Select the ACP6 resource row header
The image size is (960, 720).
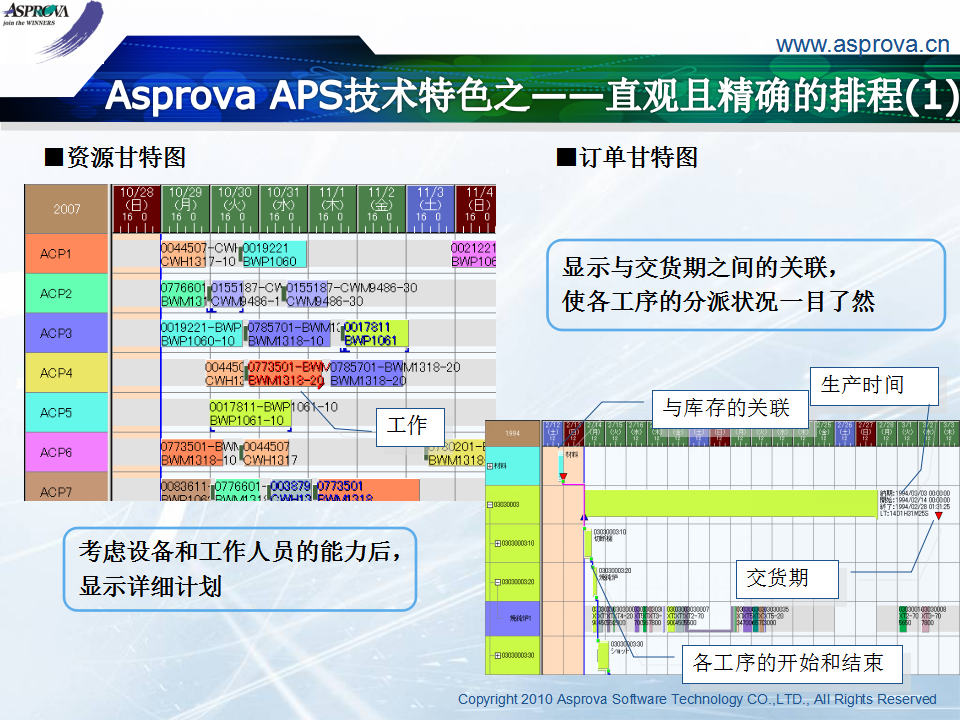point(66,452)
